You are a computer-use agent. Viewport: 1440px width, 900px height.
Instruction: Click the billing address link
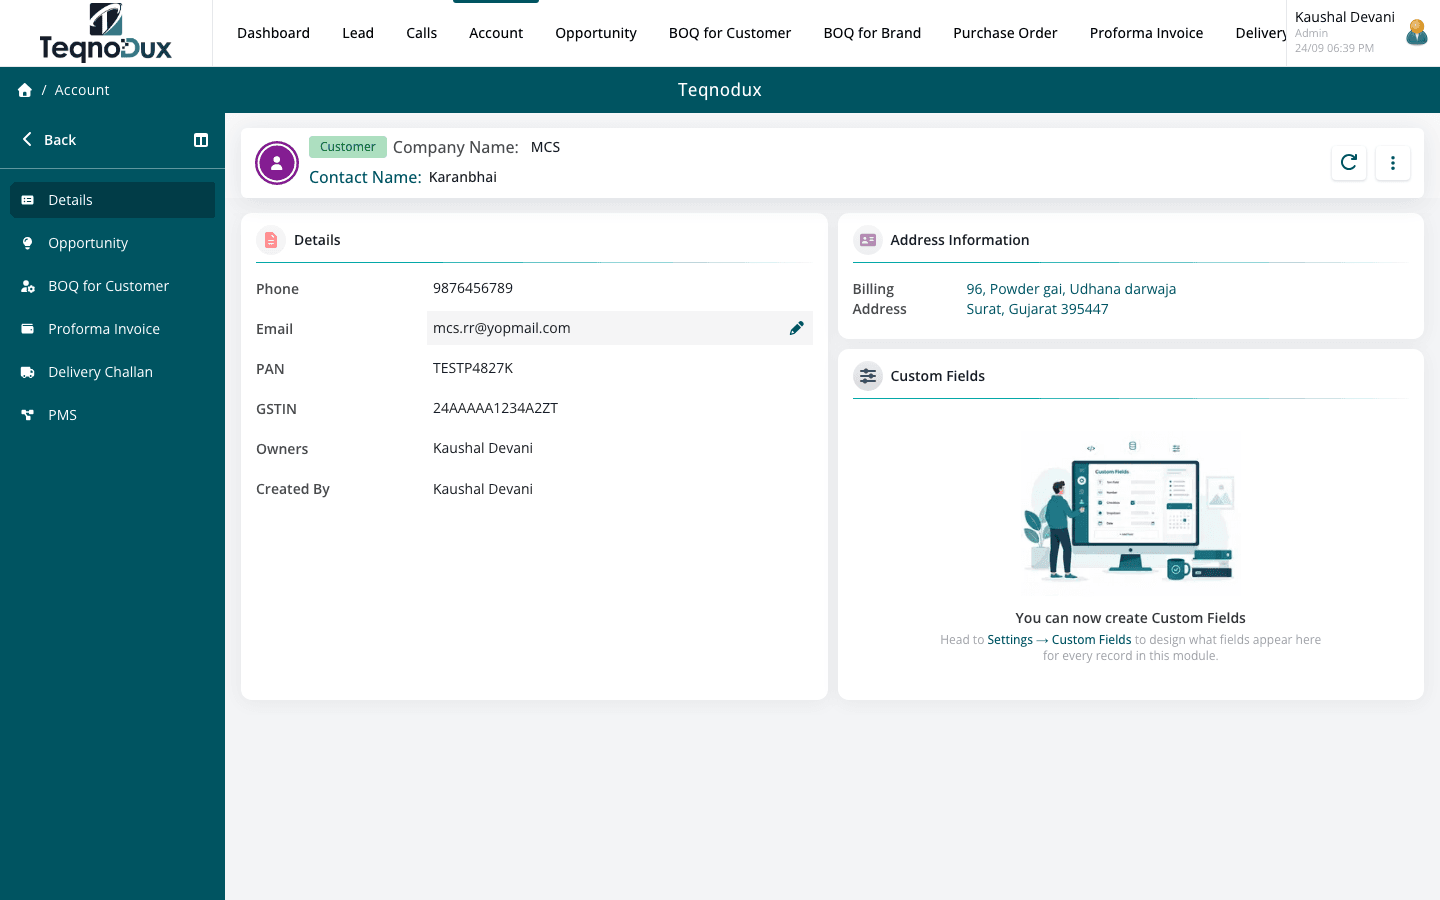(1071, 299)
